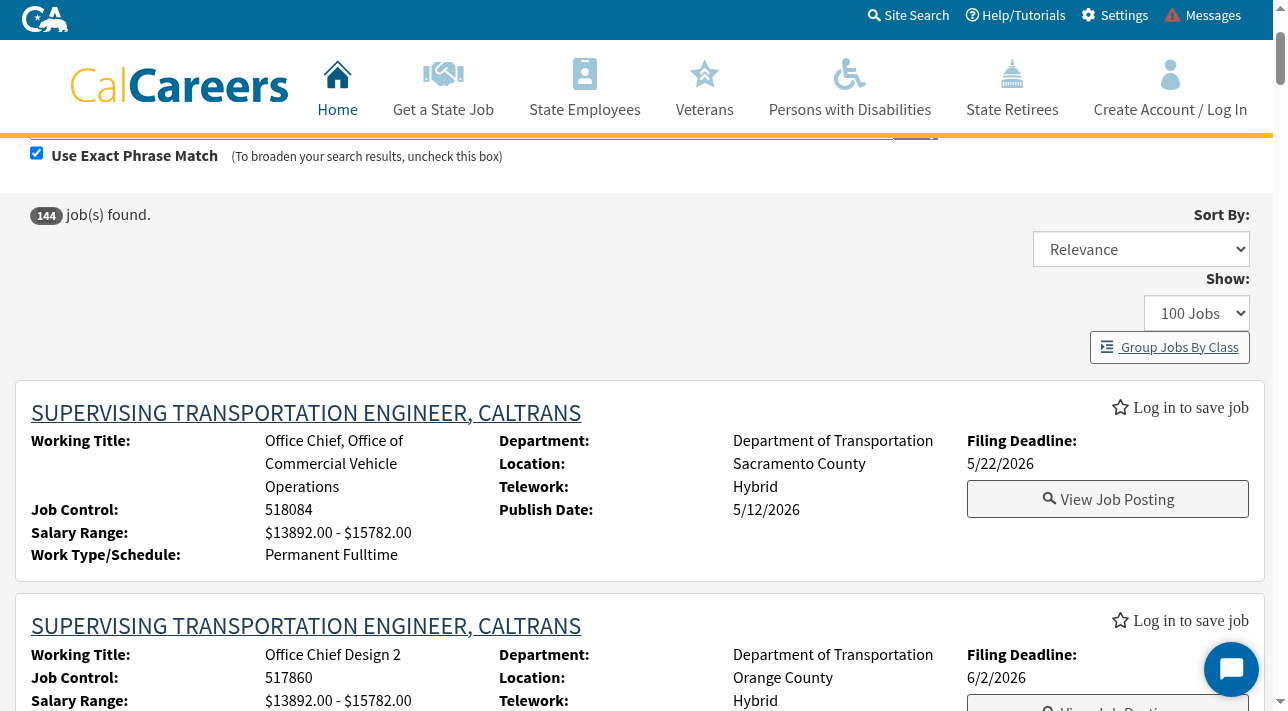Click Messages link text
This screenshot has height=711, width=1288.
(x=1213, y=15)
